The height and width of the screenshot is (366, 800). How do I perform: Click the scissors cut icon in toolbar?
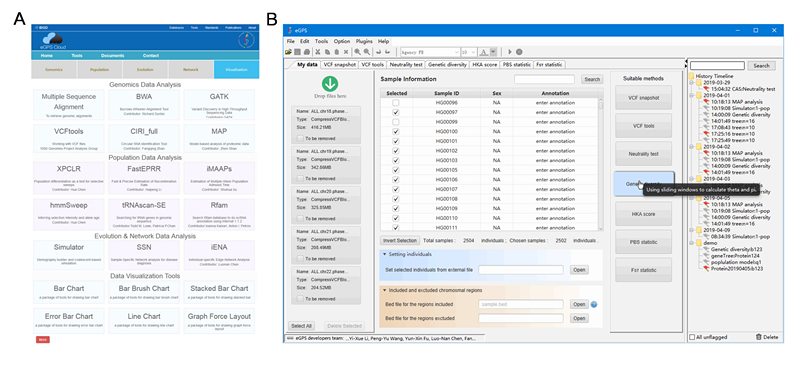[317, 52]
